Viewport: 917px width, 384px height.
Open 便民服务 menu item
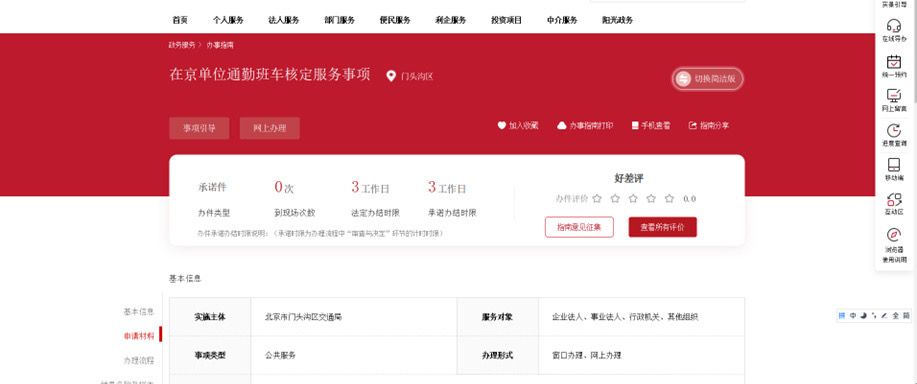coord(395,20)
